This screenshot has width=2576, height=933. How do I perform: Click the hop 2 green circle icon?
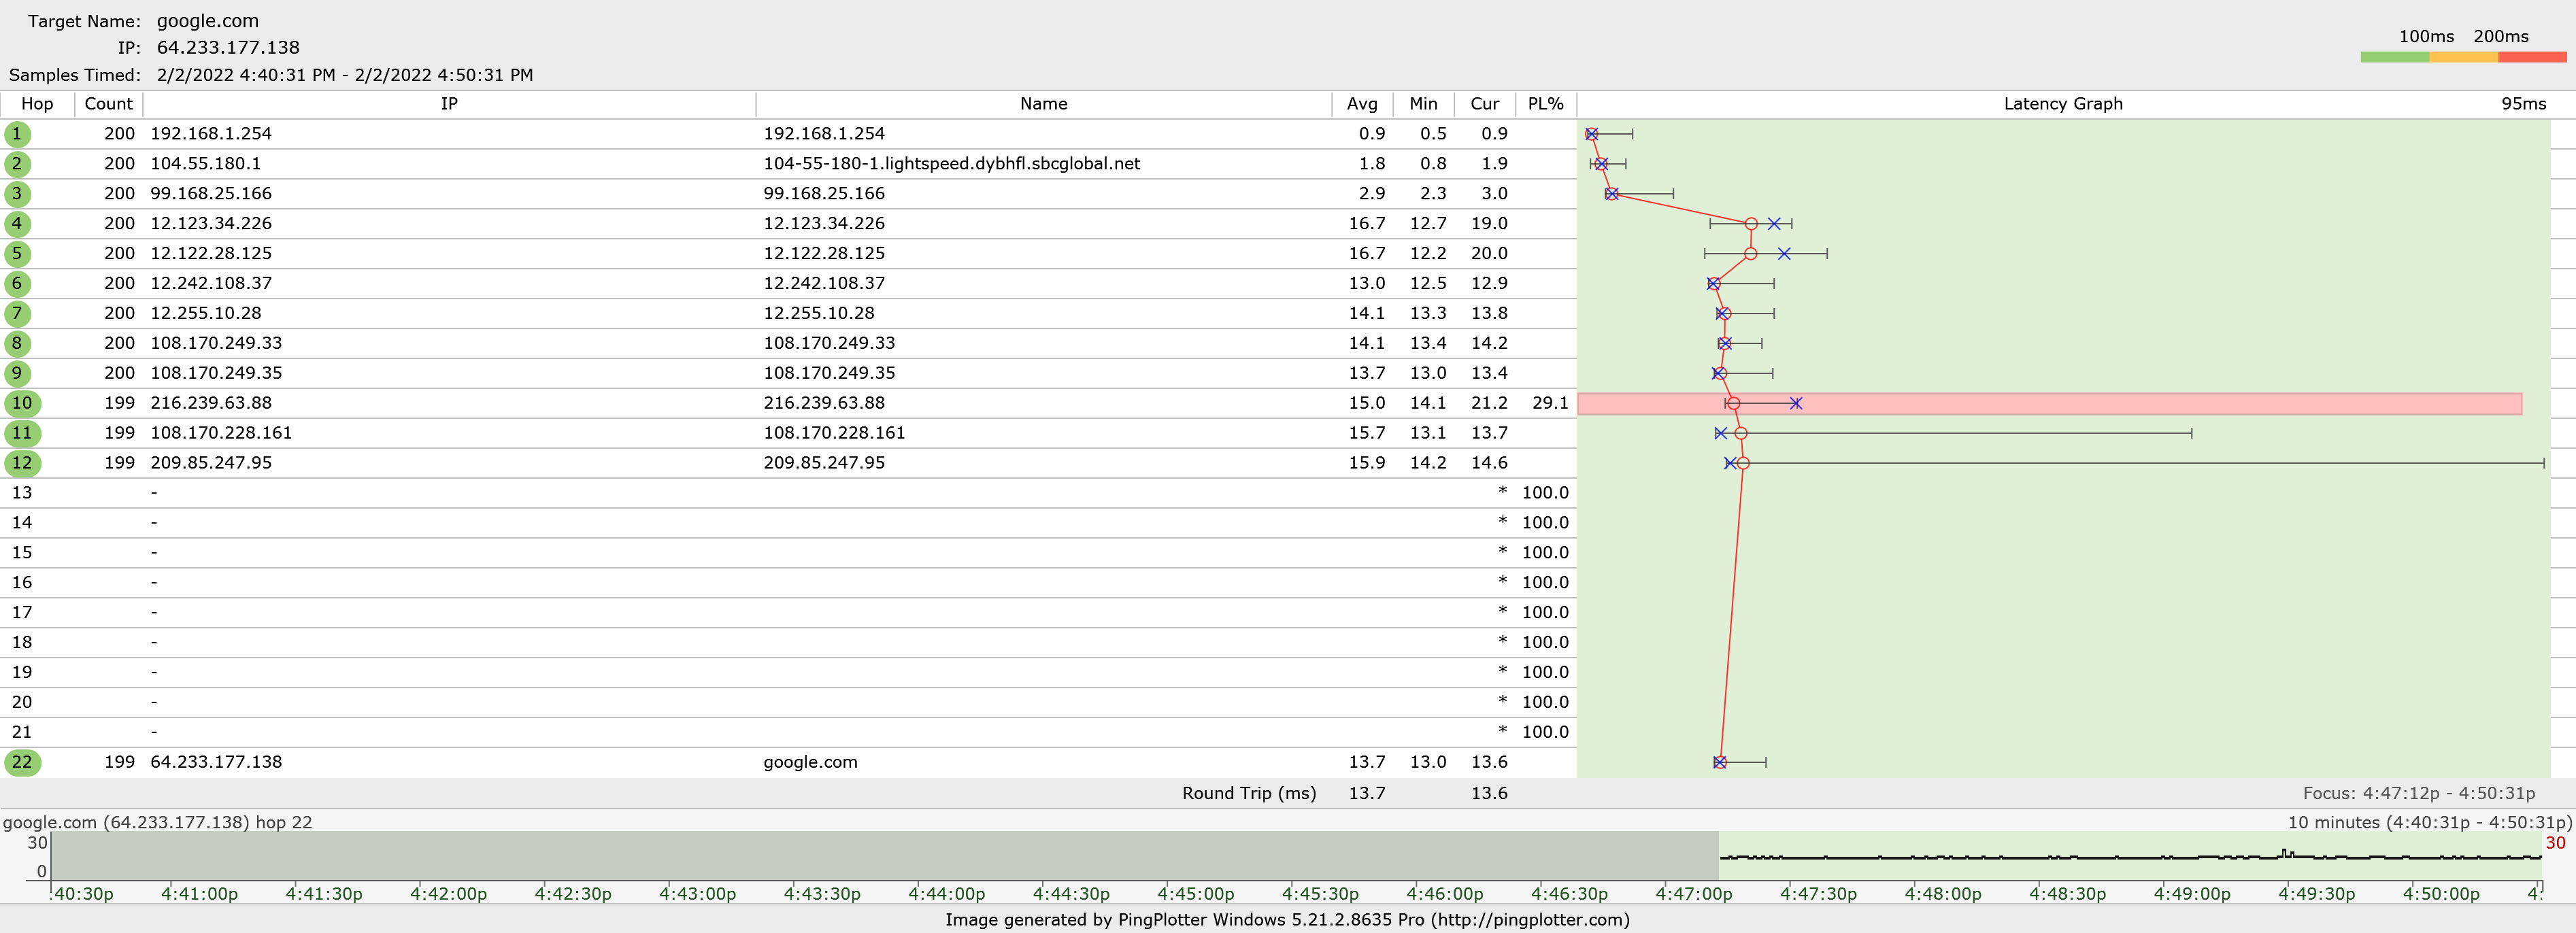(17, 164)
